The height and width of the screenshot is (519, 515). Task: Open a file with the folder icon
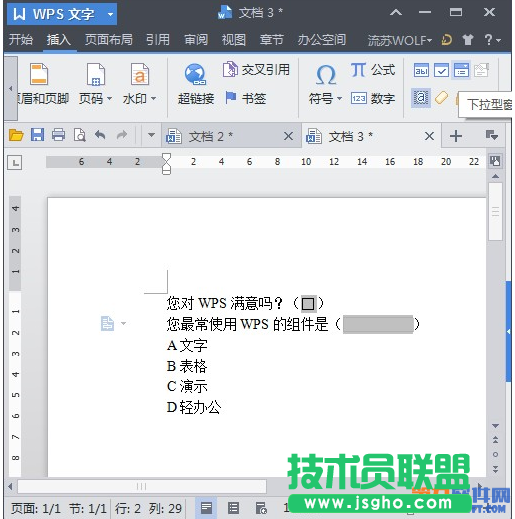tap(16, 135)
